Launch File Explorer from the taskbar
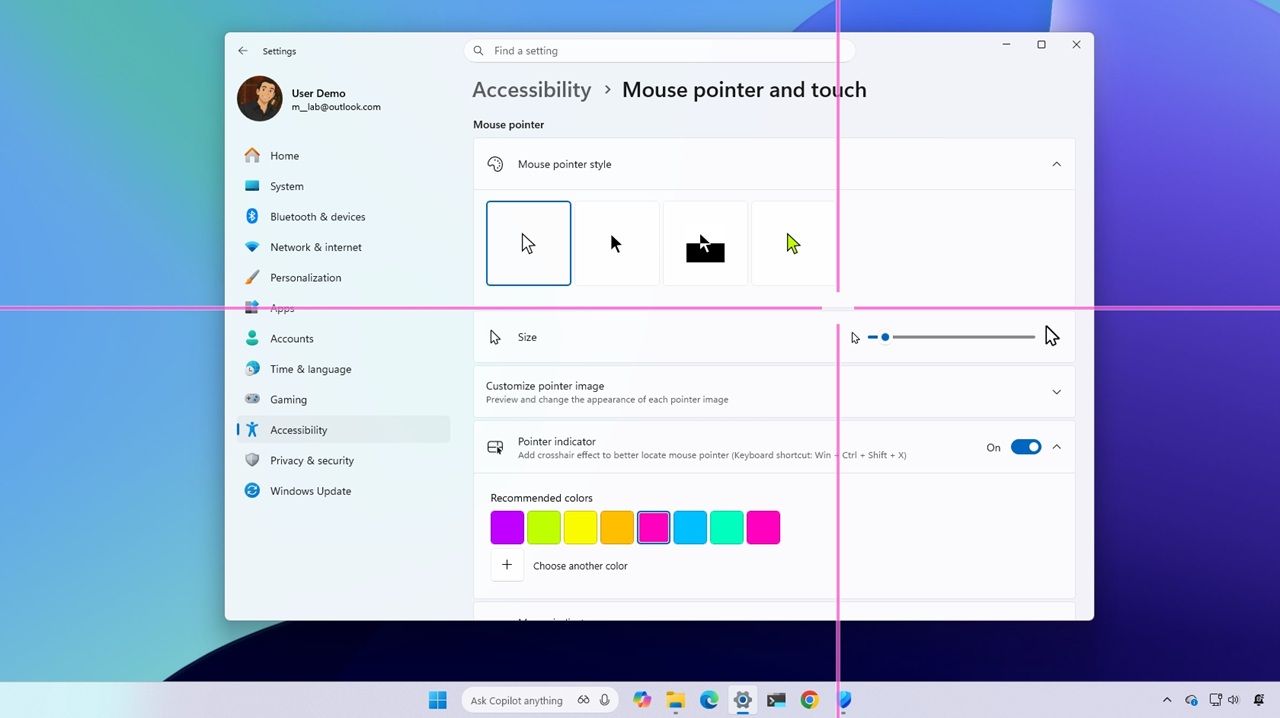1280x718 pixels. click(675, 700)
